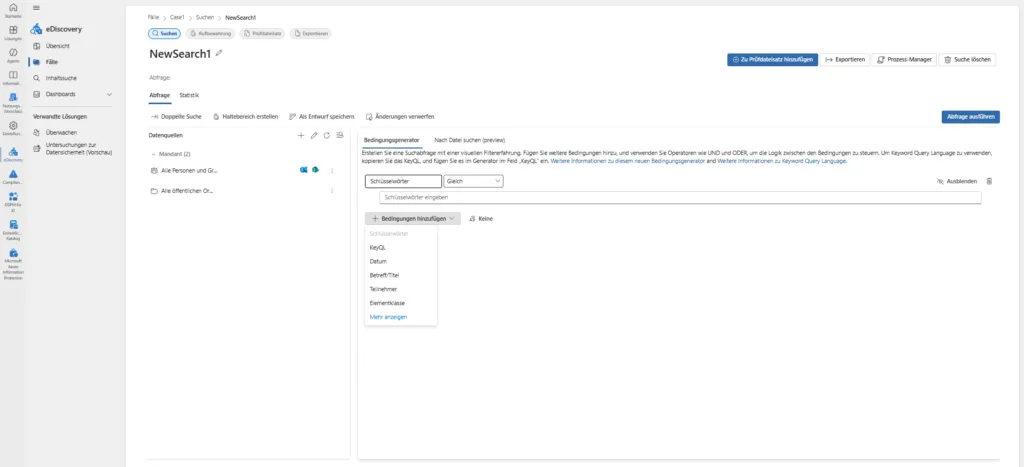
Task: Collapse the Mandant tree group
Action: 154,154
